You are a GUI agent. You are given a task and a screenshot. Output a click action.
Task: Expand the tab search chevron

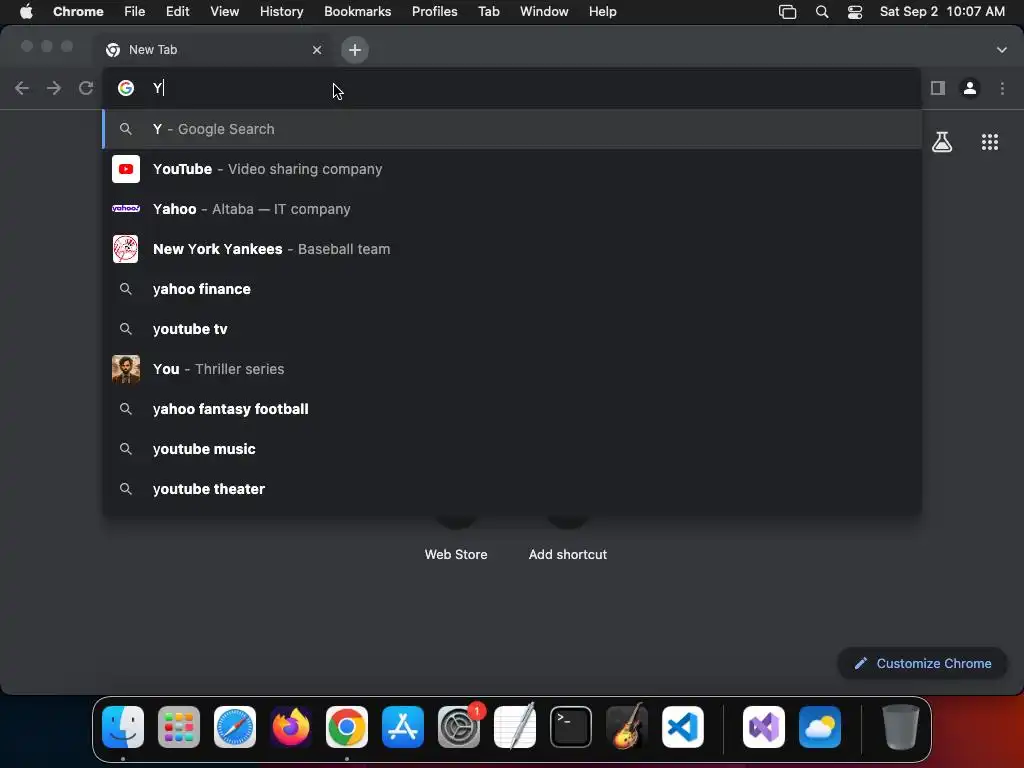coord(1002,50)
